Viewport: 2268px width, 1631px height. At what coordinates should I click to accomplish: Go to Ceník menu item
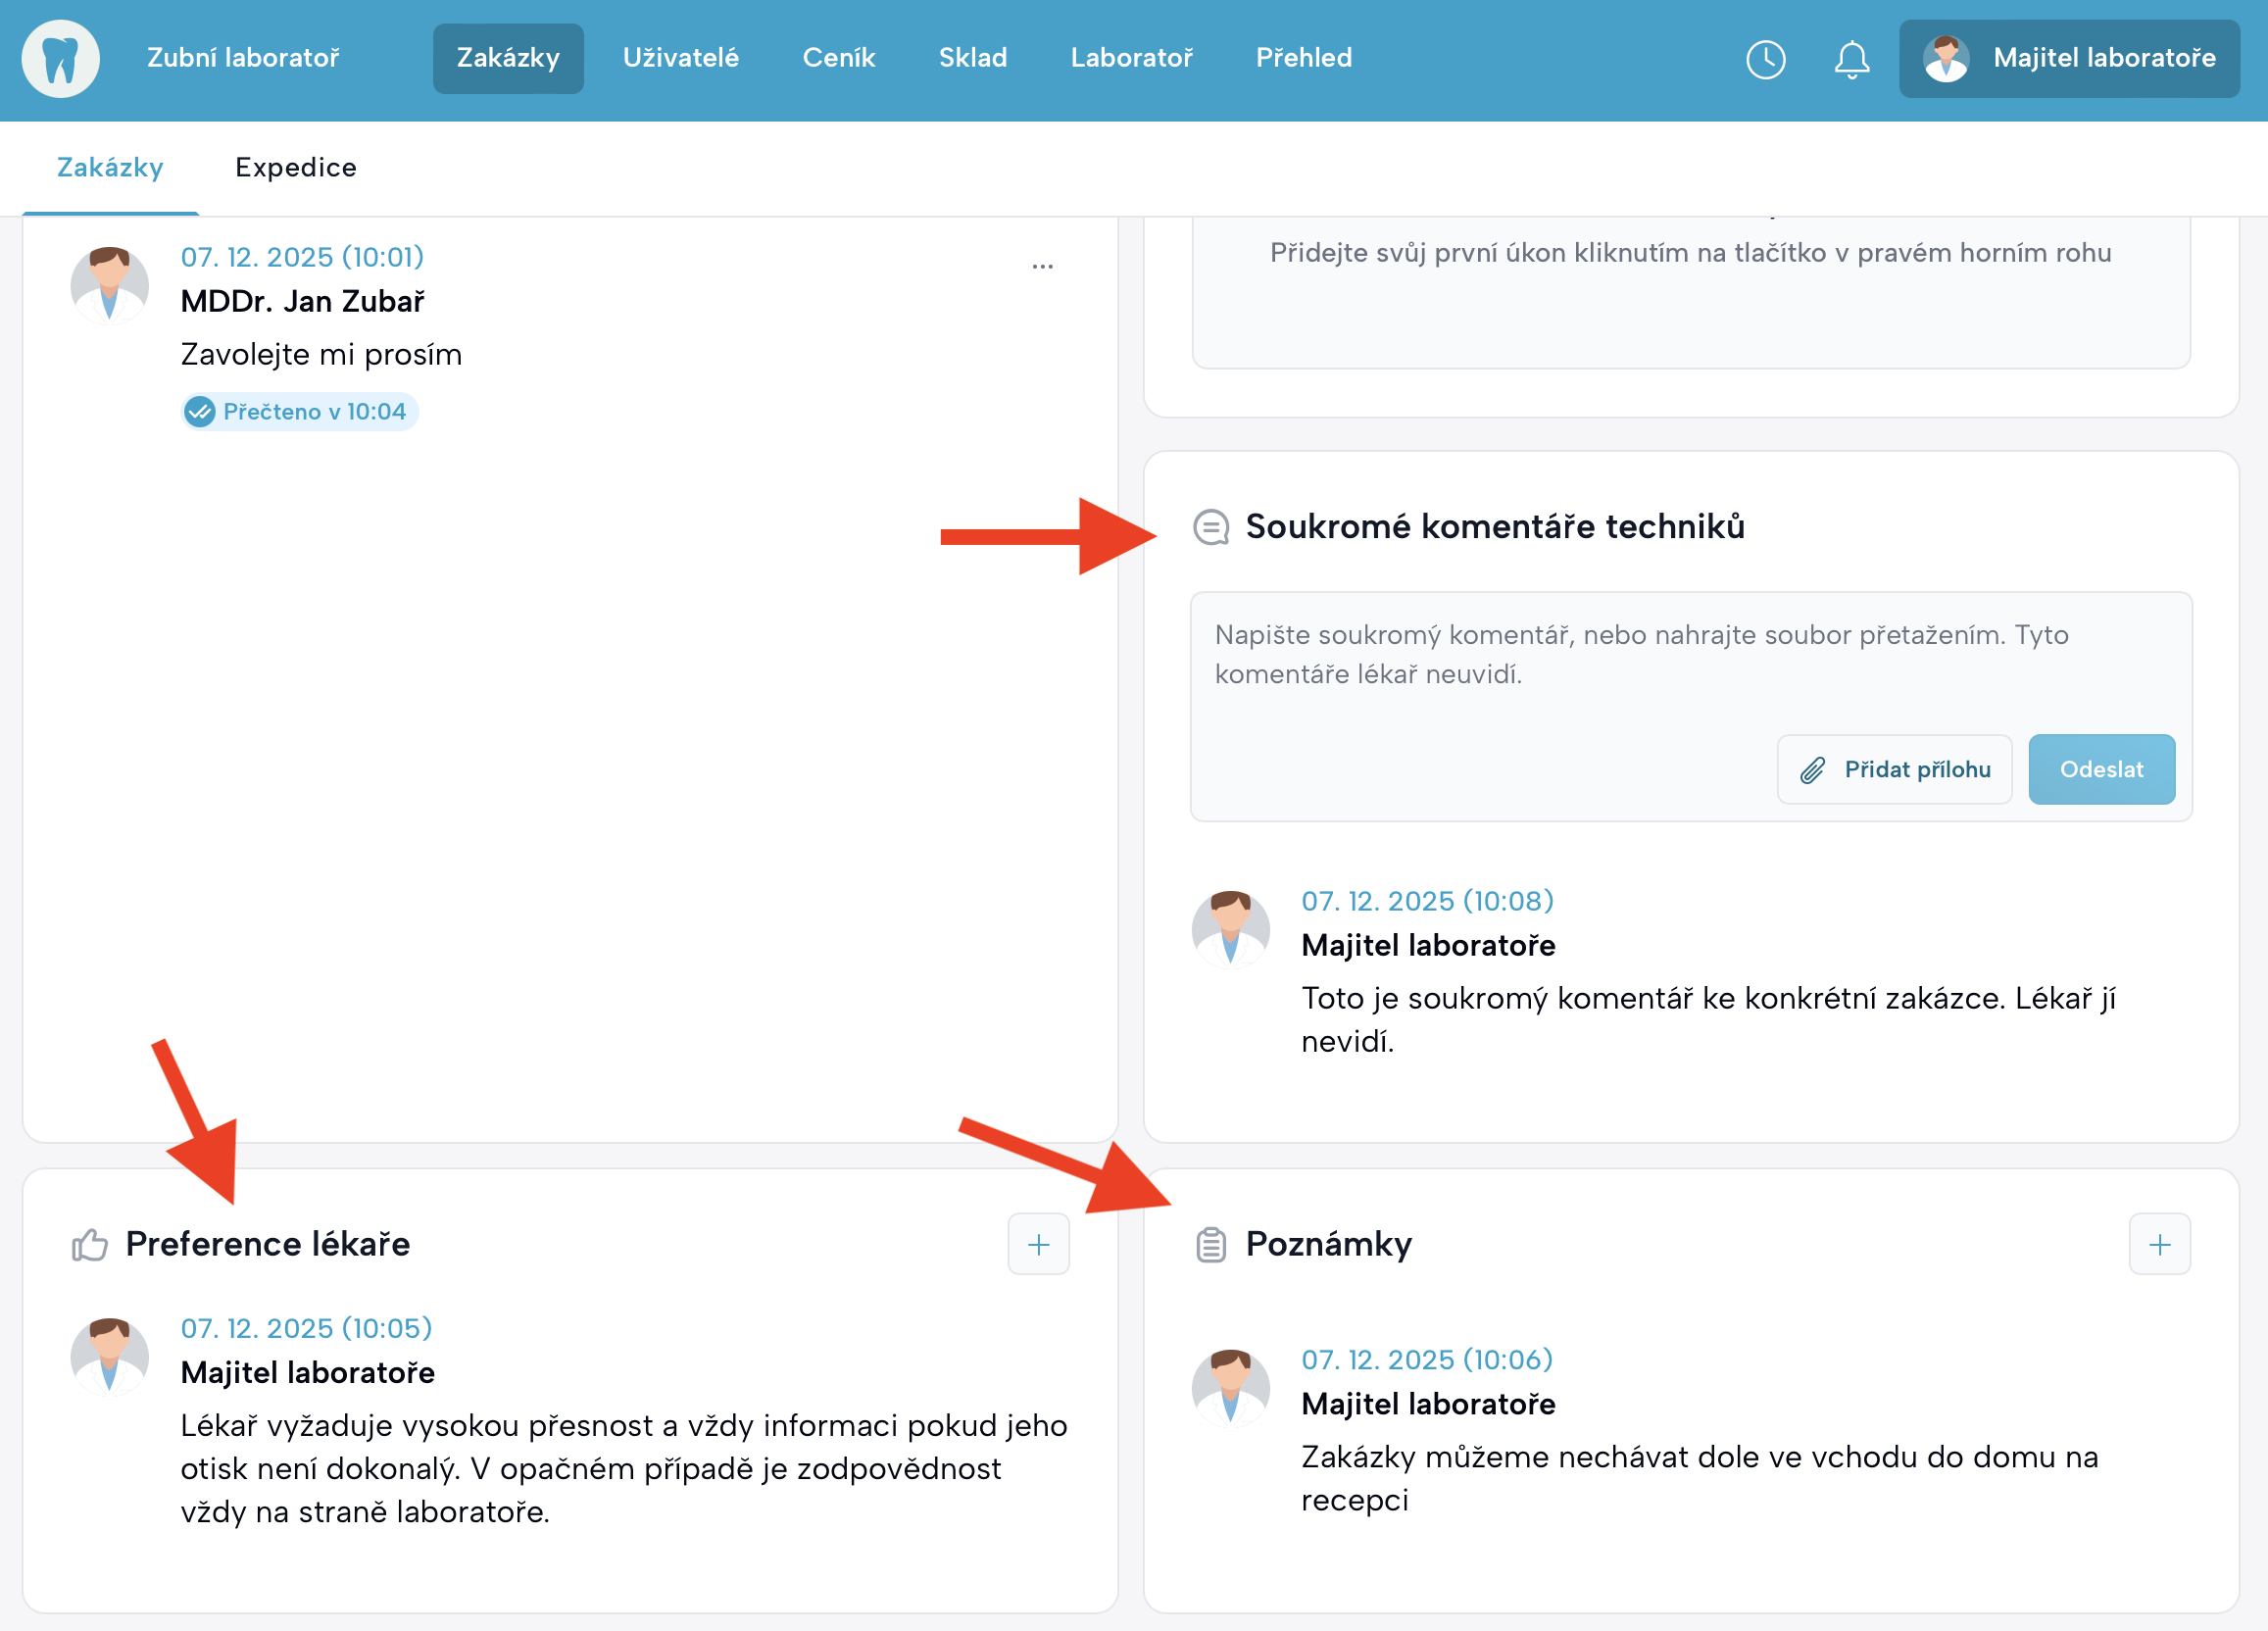coord(838,59)
